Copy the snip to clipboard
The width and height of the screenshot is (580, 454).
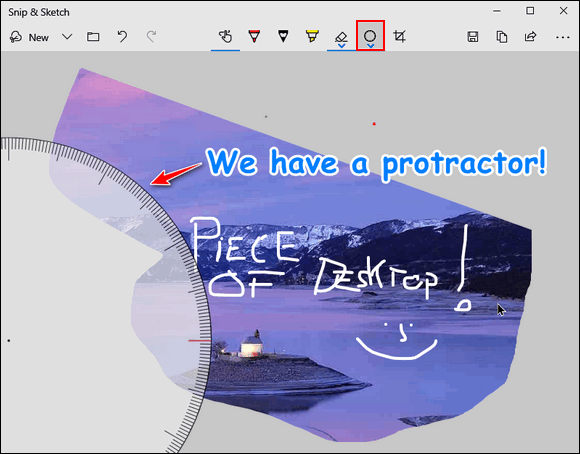(x=502, y=37)
